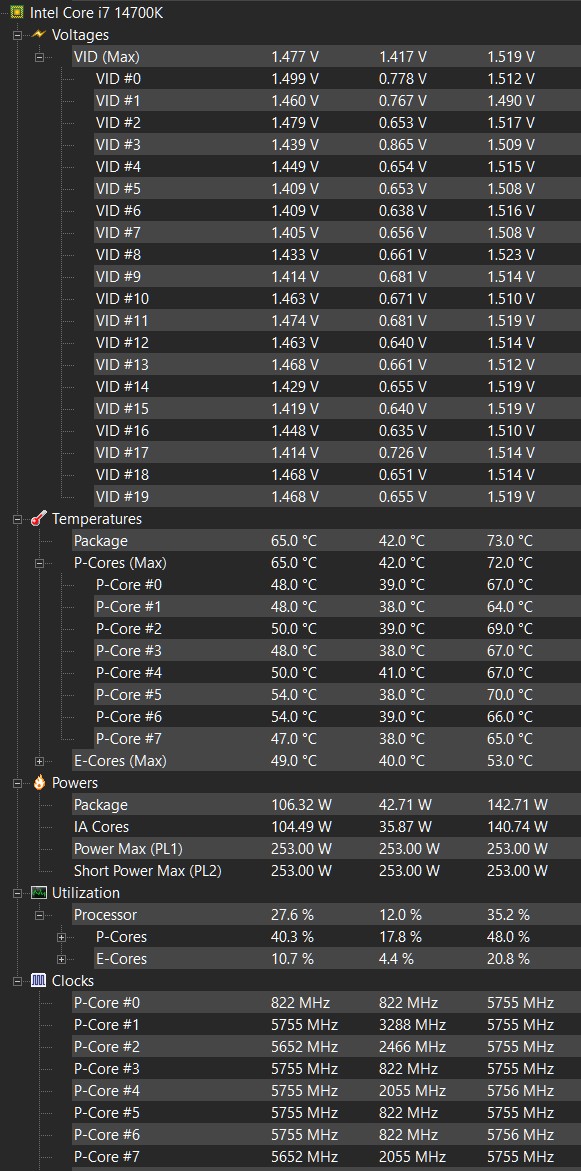581x1171 pixels.
Task: Collapse the Utilization section
Action: click(x=17, y=893)
